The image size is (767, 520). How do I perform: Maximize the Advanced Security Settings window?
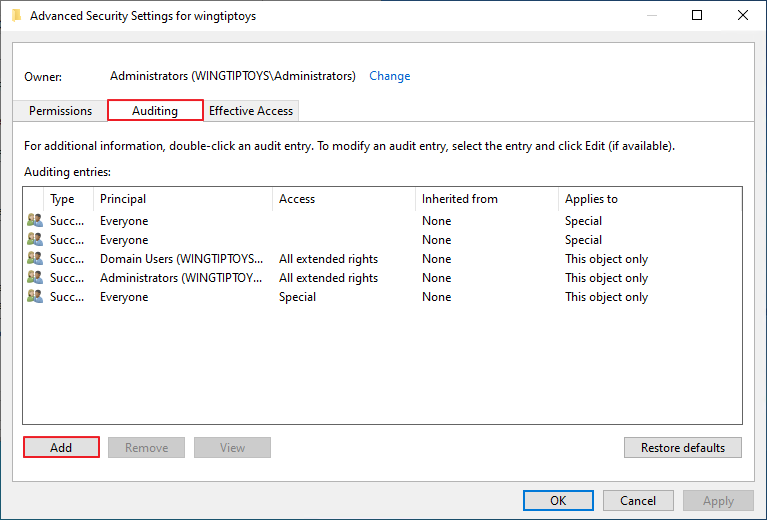coord(697,15)
